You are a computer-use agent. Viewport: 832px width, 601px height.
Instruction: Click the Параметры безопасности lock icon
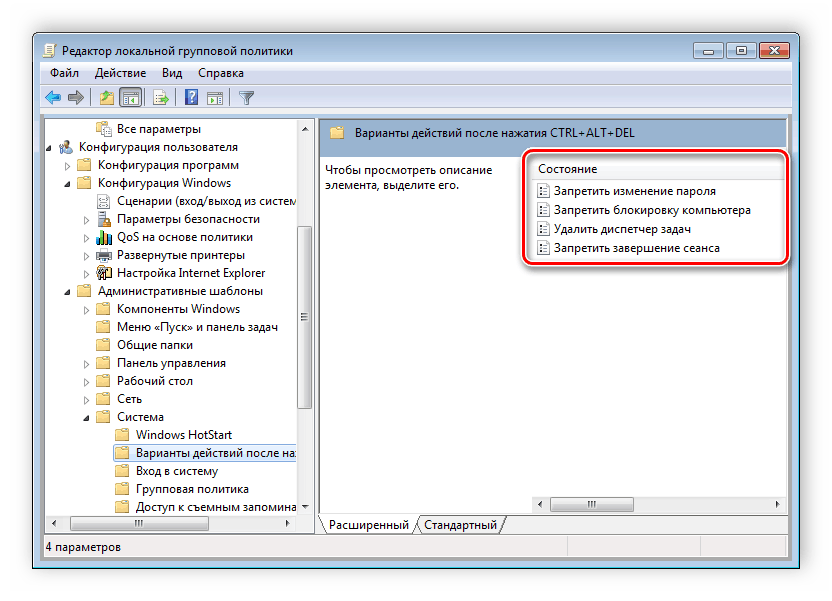[x=104, y=219]
